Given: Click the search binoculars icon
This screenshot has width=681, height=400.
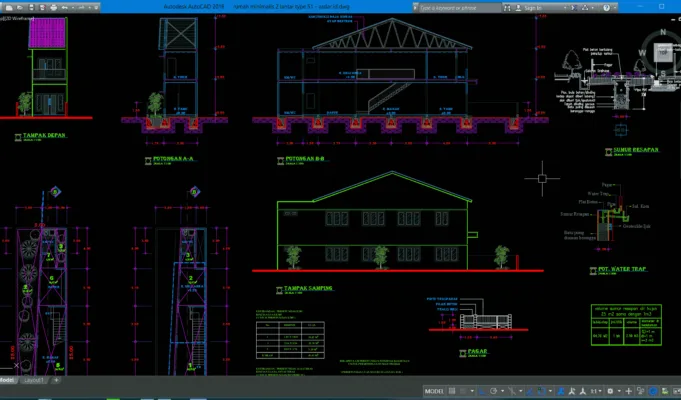Looking at the screenshot, I should 507,8.
